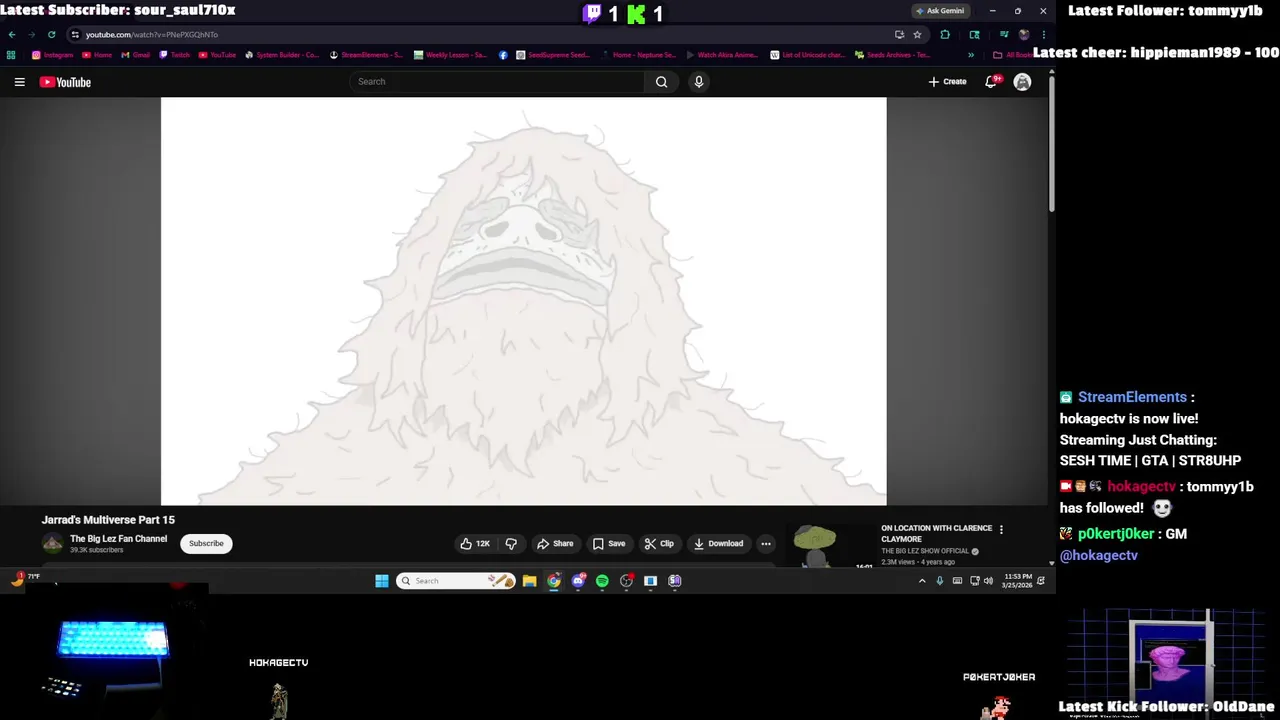The width and height of the screenshot is (1280, 720).
Task: Open the Clarence Claymore recommended video thumbnail
Action: 829,546
